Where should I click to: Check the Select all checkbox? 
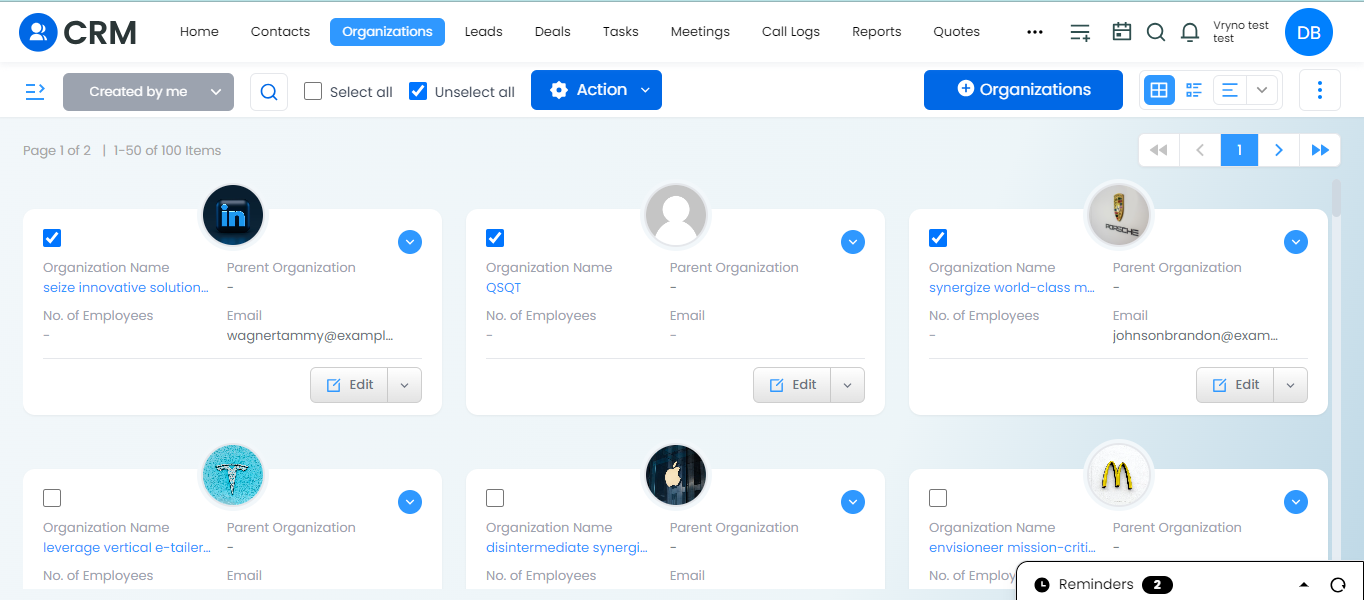coord(313,91)
